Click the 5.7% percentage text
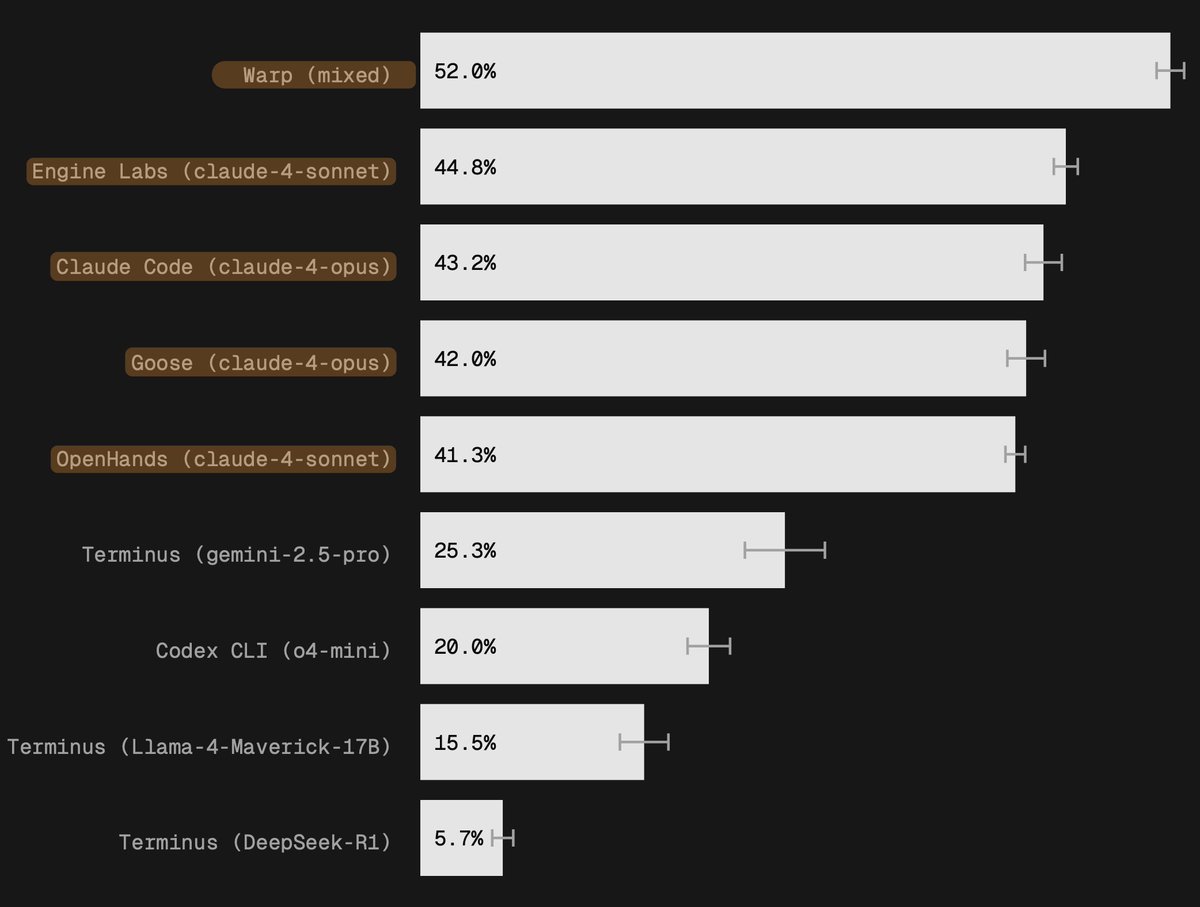1200x907 pixels. (459, 840)
